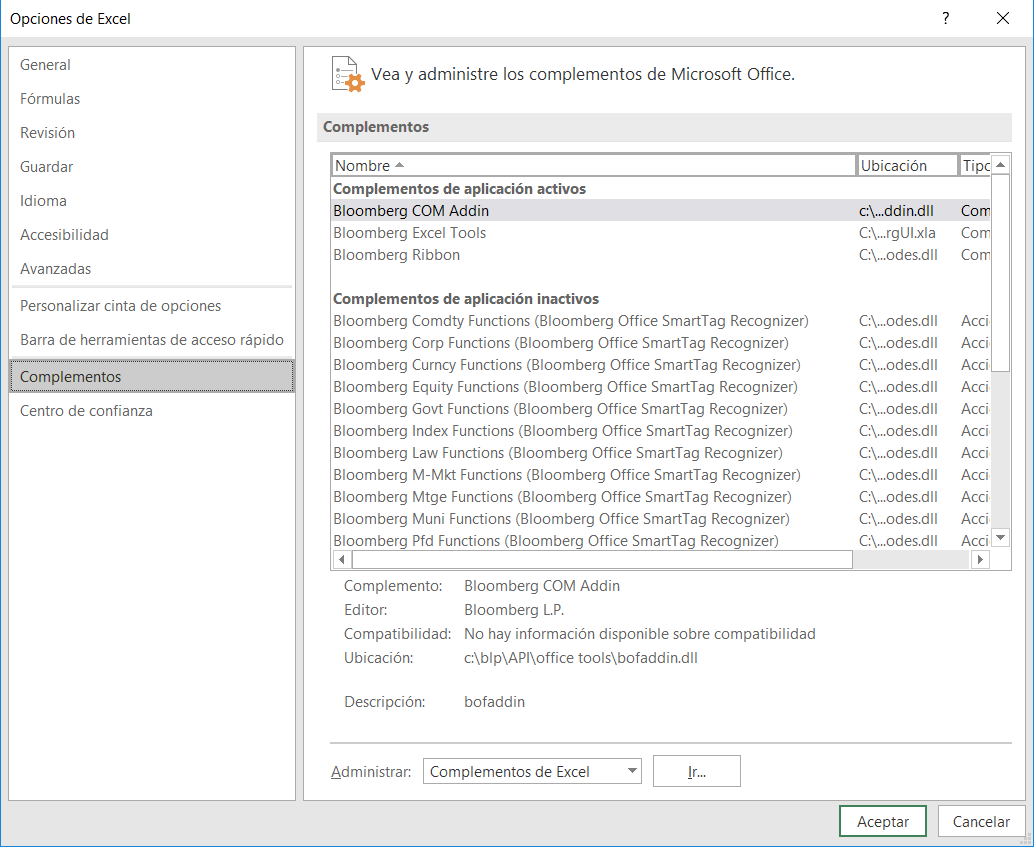Viewport: 1034px width, 847px height.
Task: Open the Administrar dropdown Complementos de Excel
Action: (x=532, y=771)
